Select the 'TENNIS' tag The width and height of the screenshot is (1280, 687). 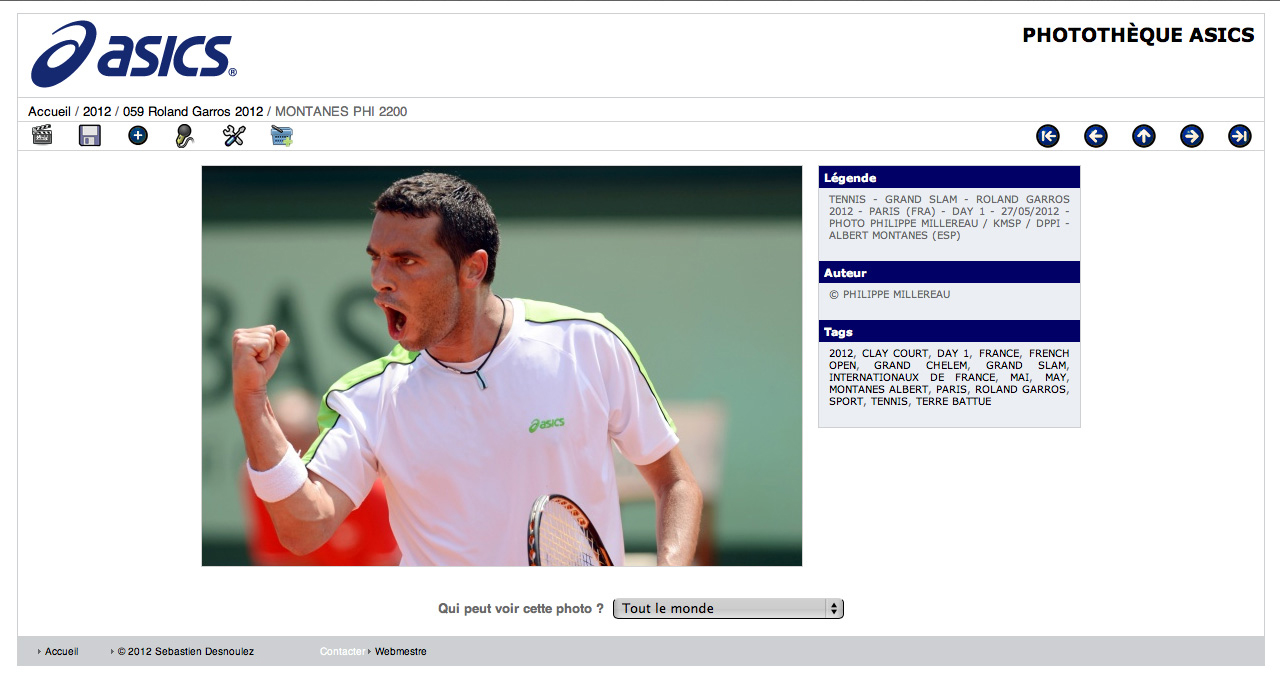click(889, 401)
